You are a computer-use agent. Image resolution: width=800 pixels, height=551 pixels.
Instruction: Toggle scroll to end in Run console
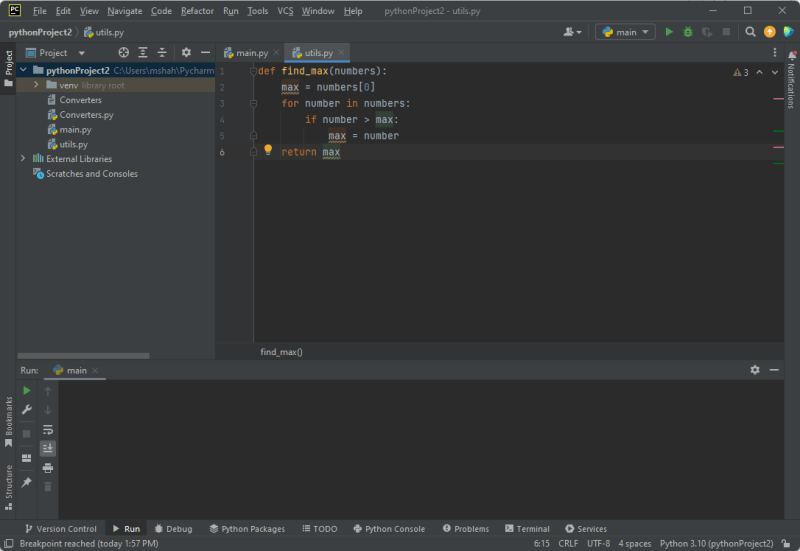point(48,448)
